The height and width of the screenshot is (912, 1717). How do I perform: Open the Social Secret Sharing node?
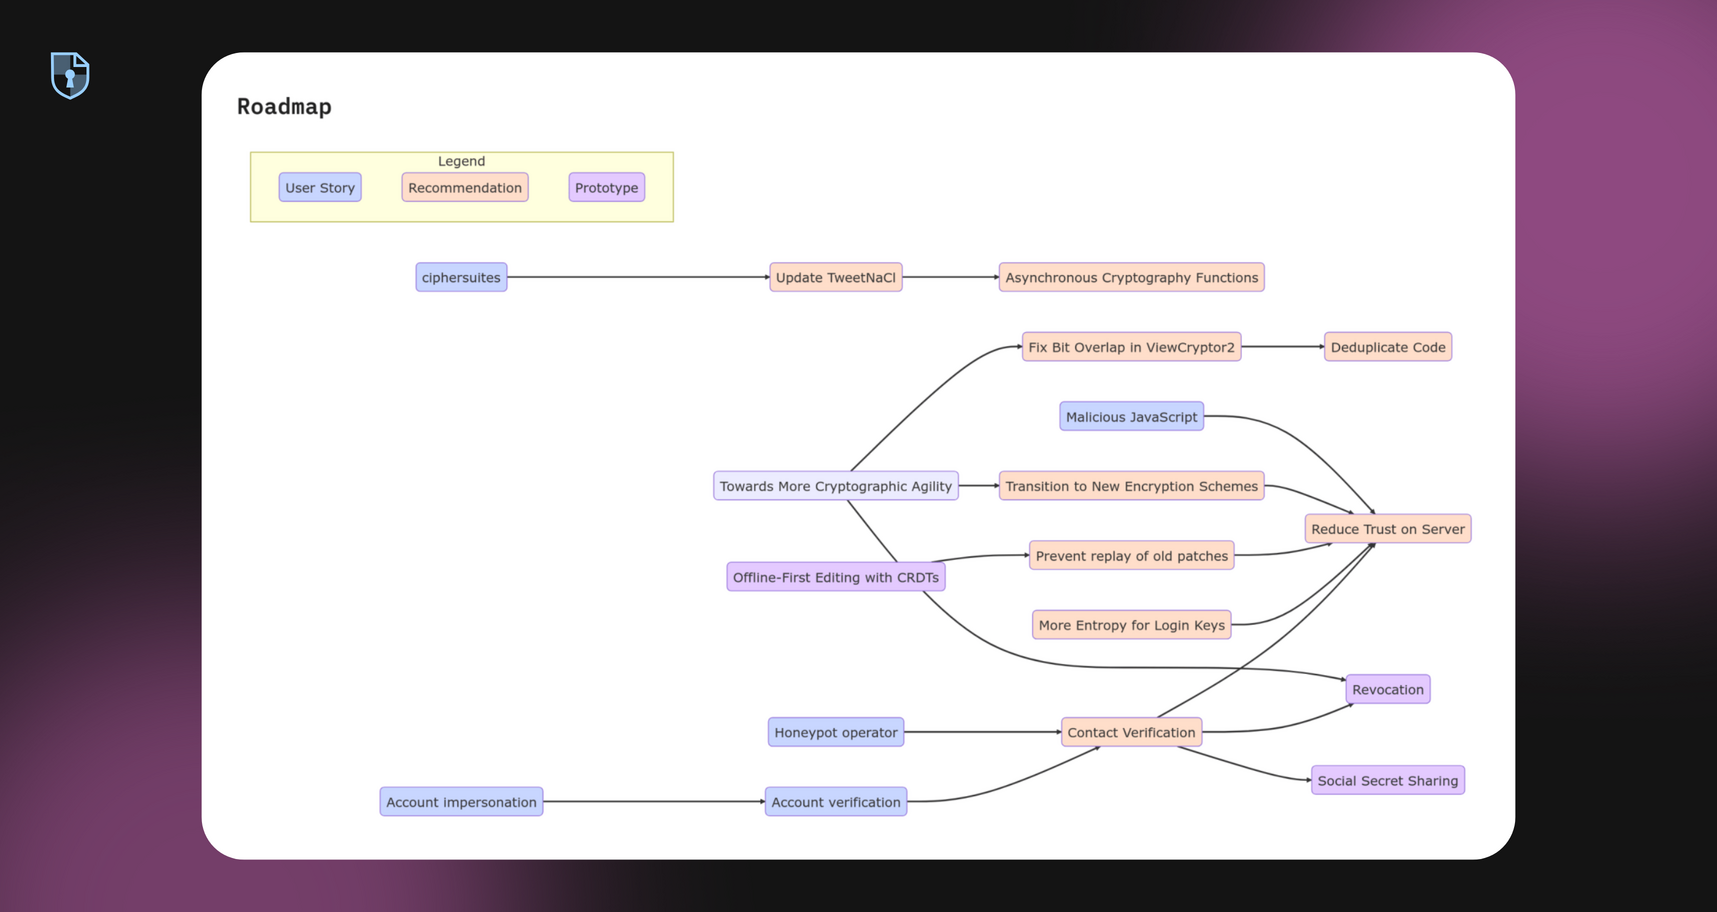click(x=1387, y=780)
